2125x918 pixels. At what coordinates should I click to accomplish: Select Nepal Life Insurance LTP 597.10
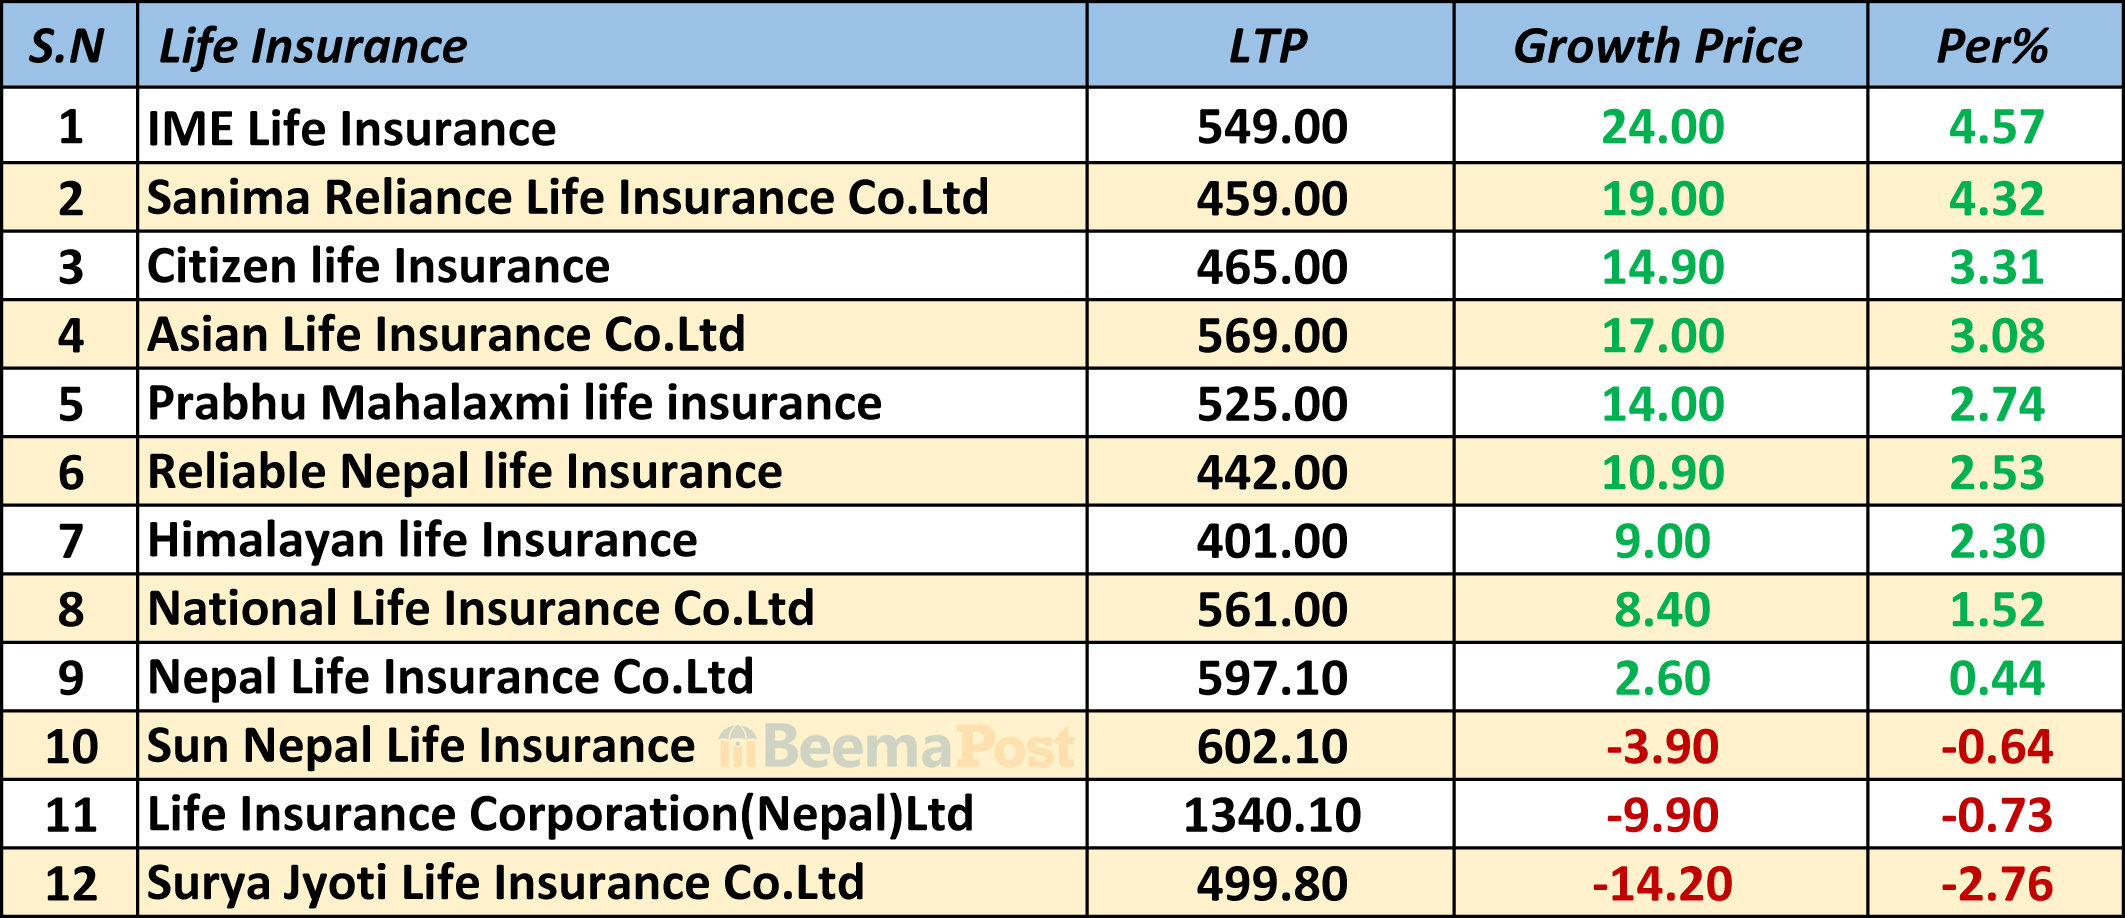1272,678
